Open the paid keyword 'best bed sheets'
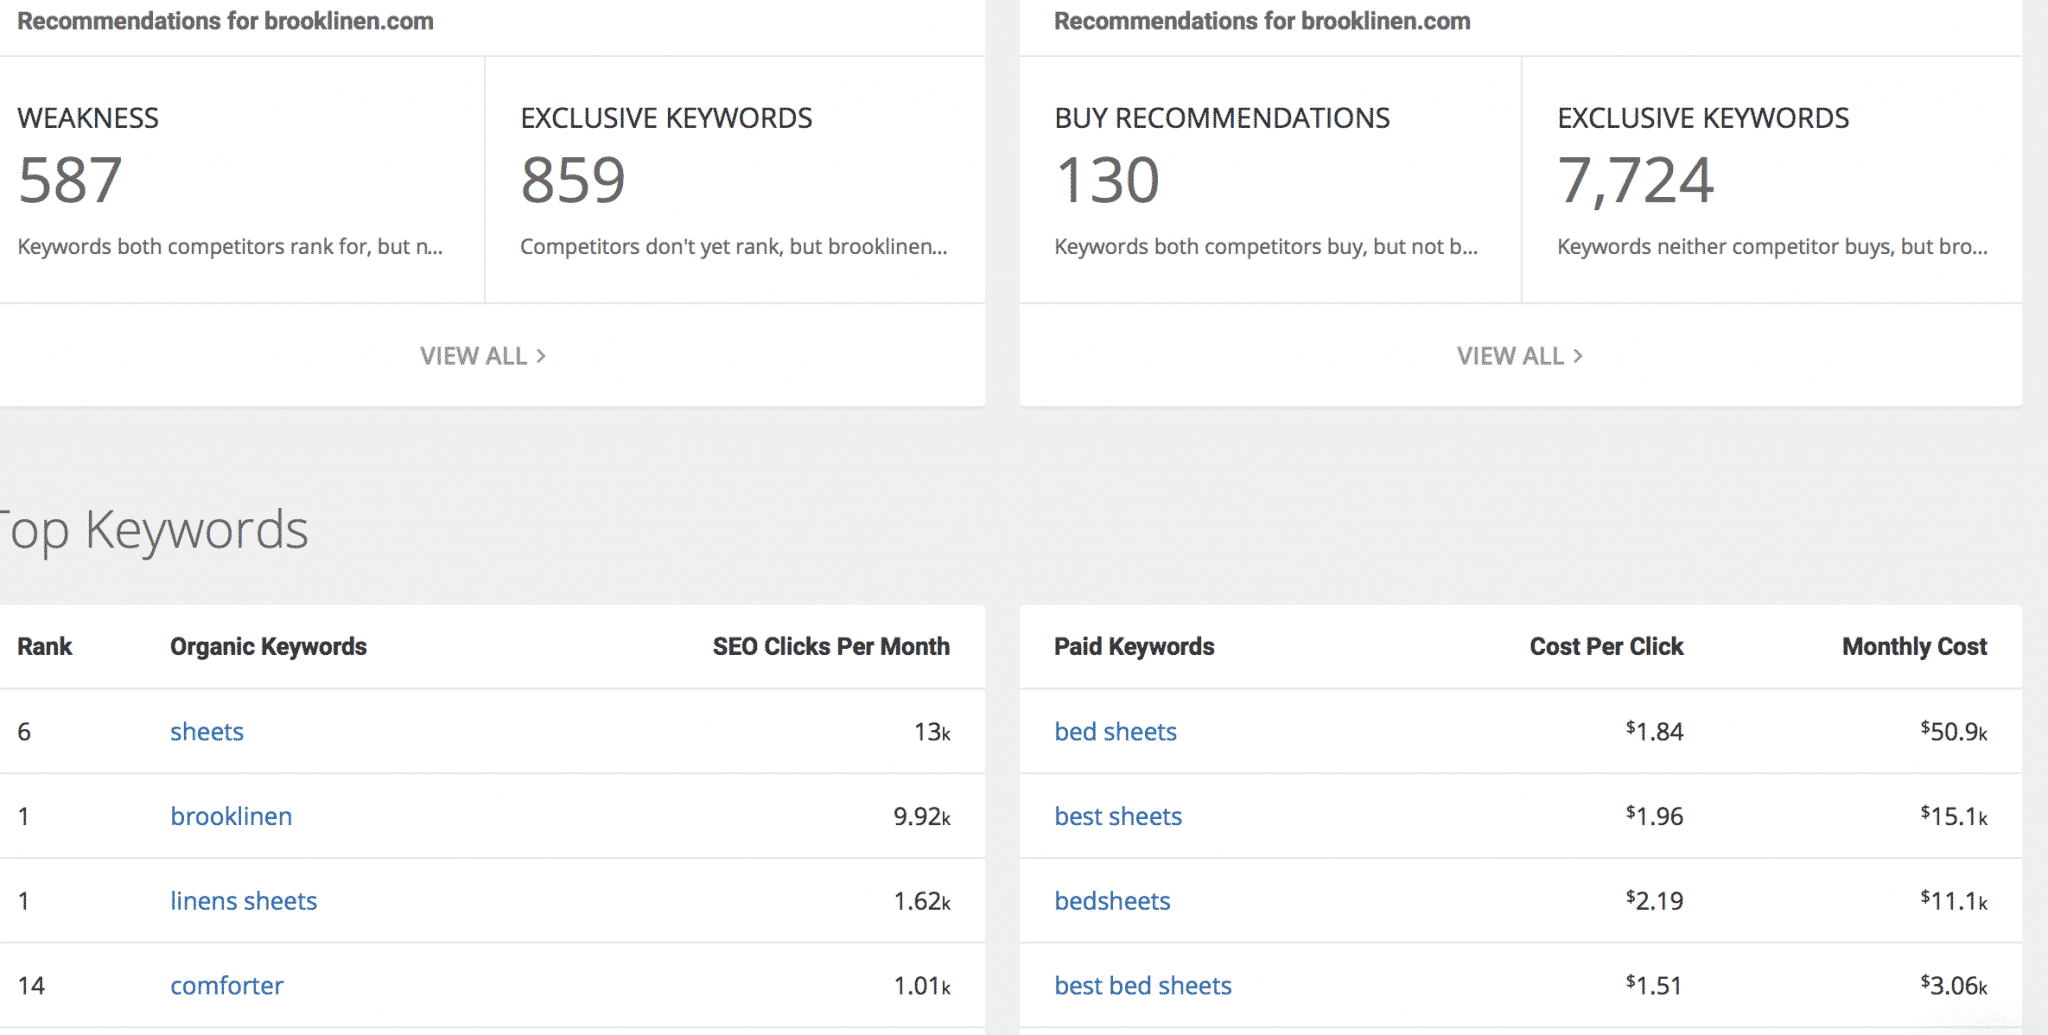The width and height of the screenshot is (2048, 1035). 1143,986
